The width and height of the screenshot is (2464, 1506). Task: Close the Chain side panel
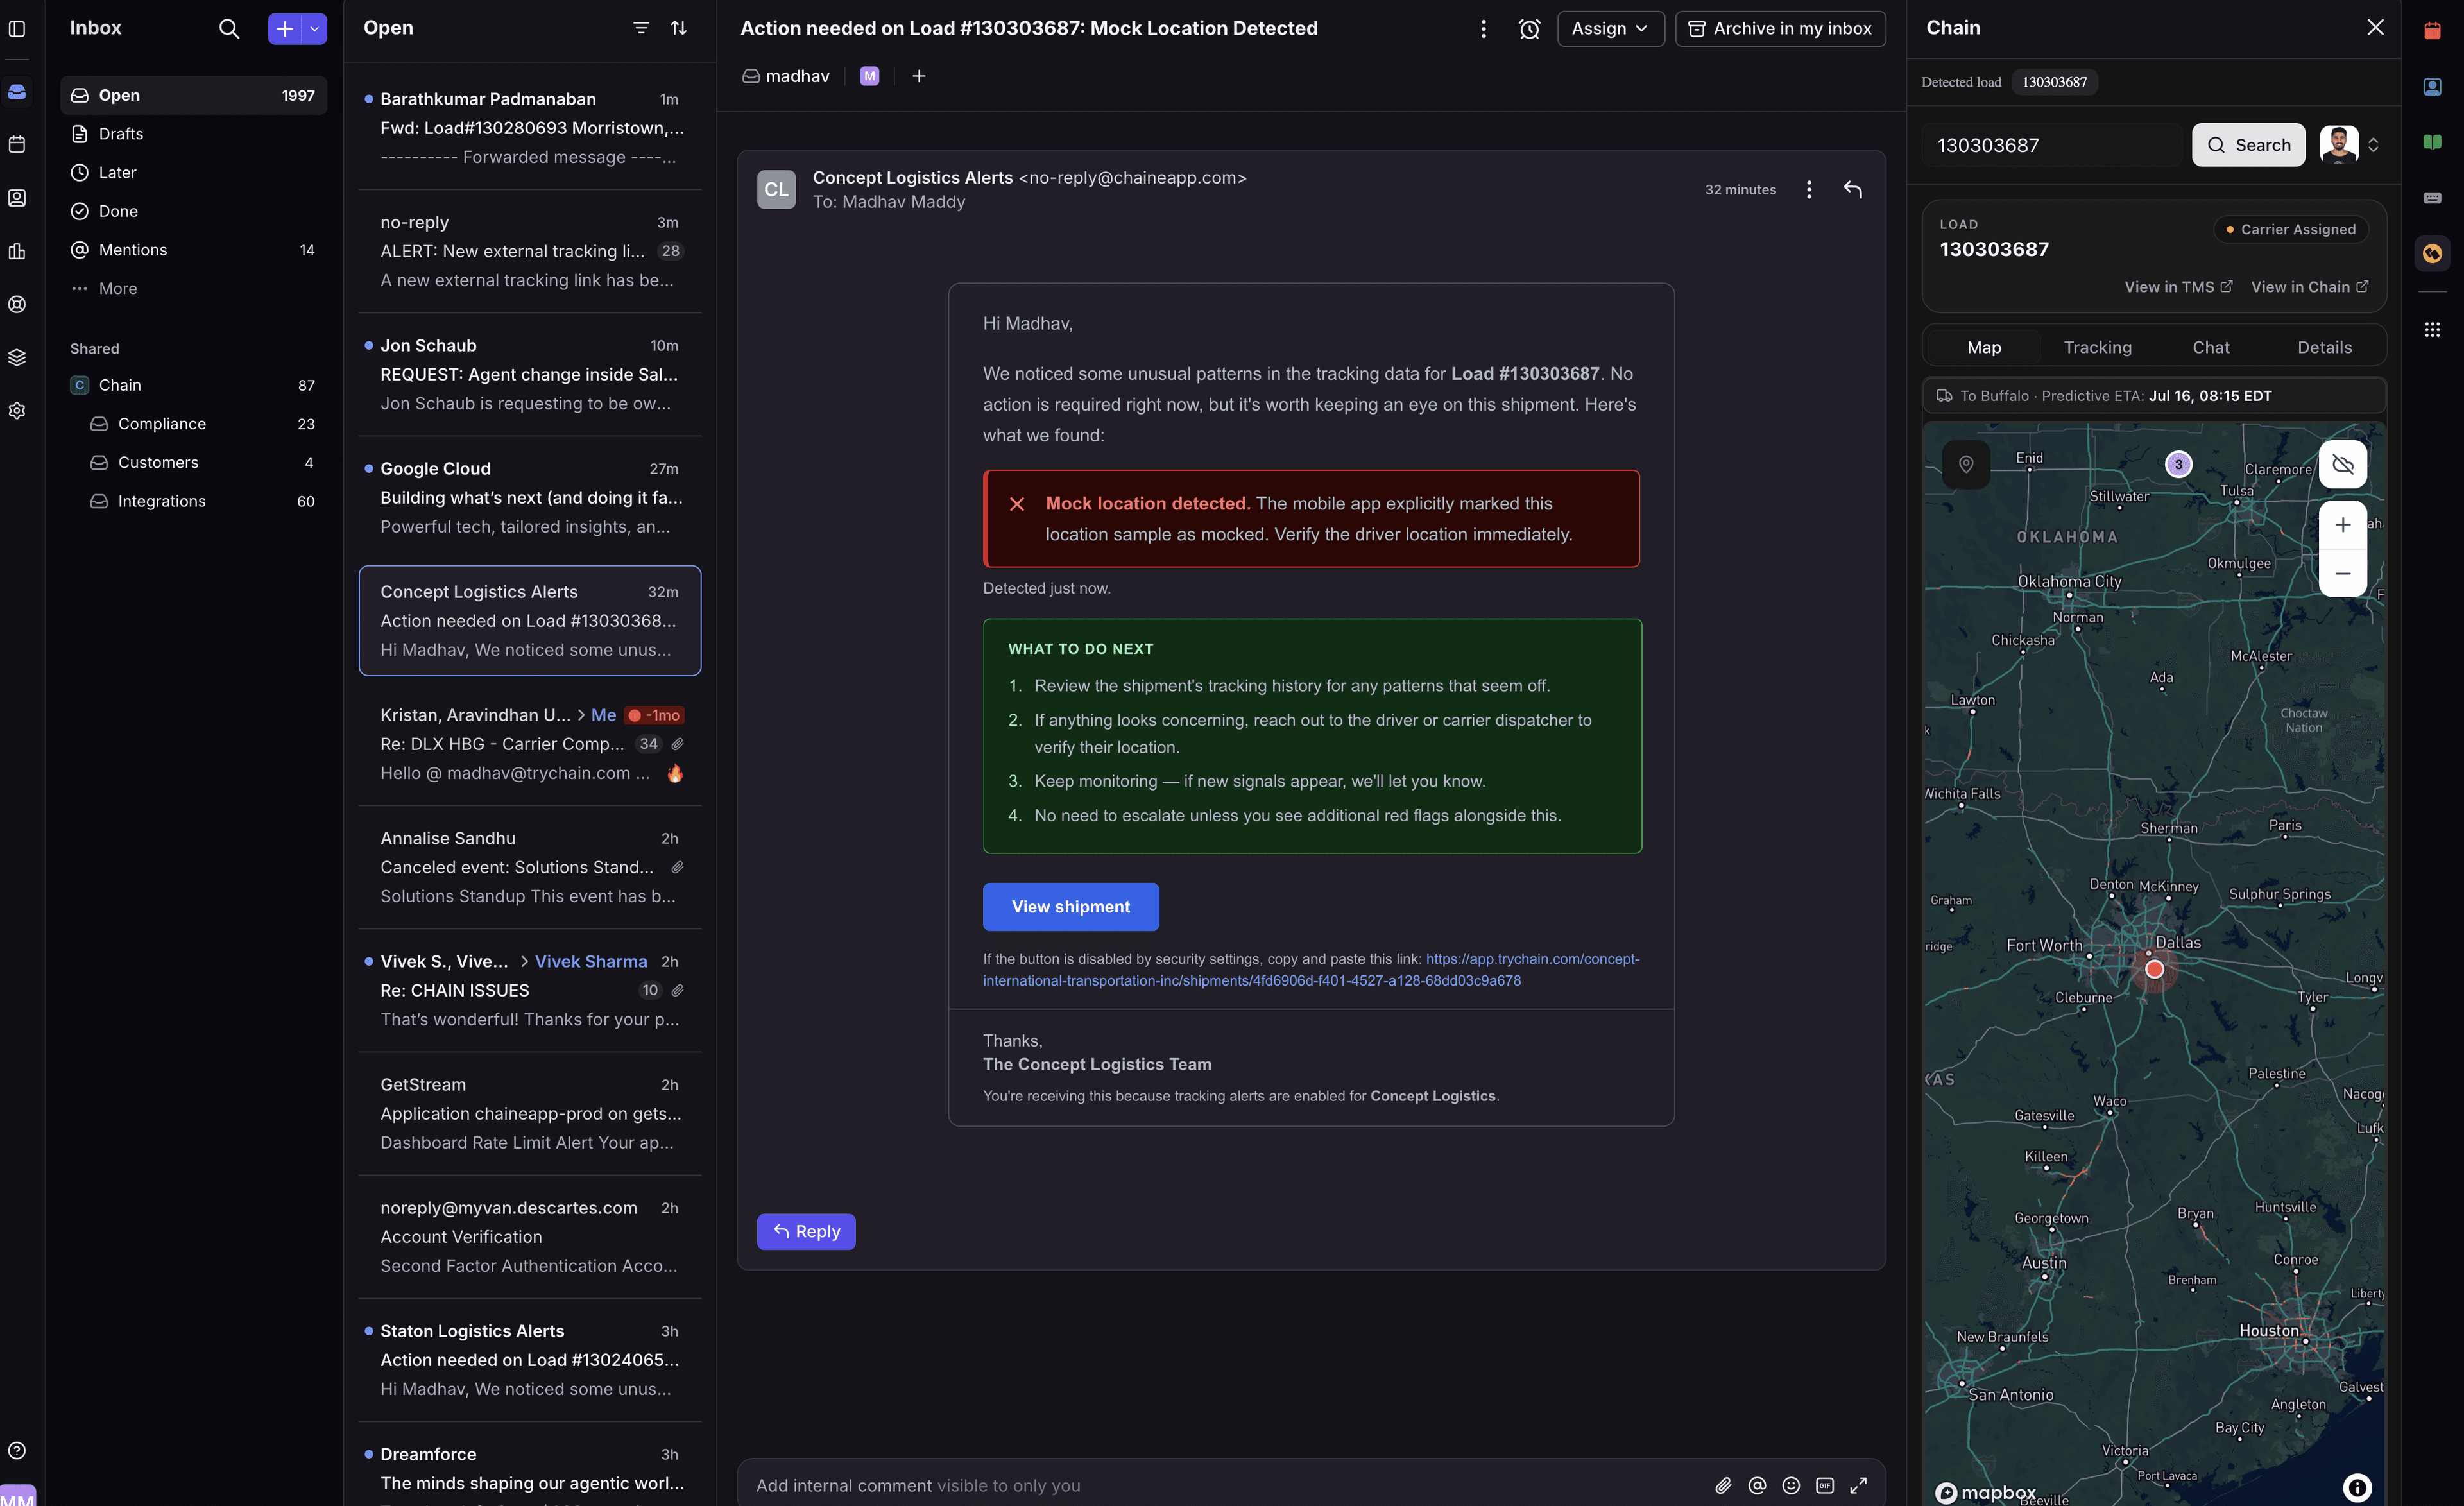tap(2375, 28)
